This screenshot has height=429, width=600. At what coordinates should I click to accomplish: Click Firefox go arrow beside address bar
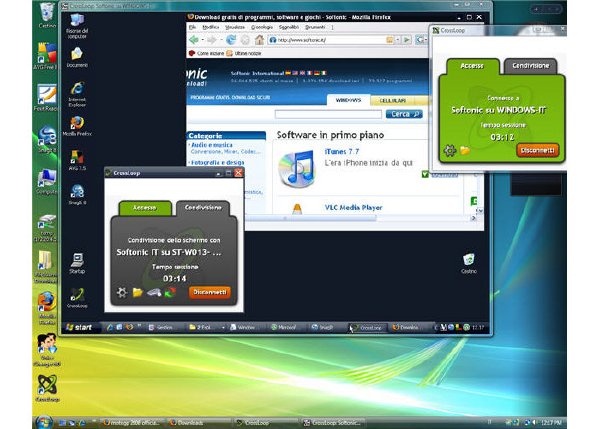pos(406,40)
